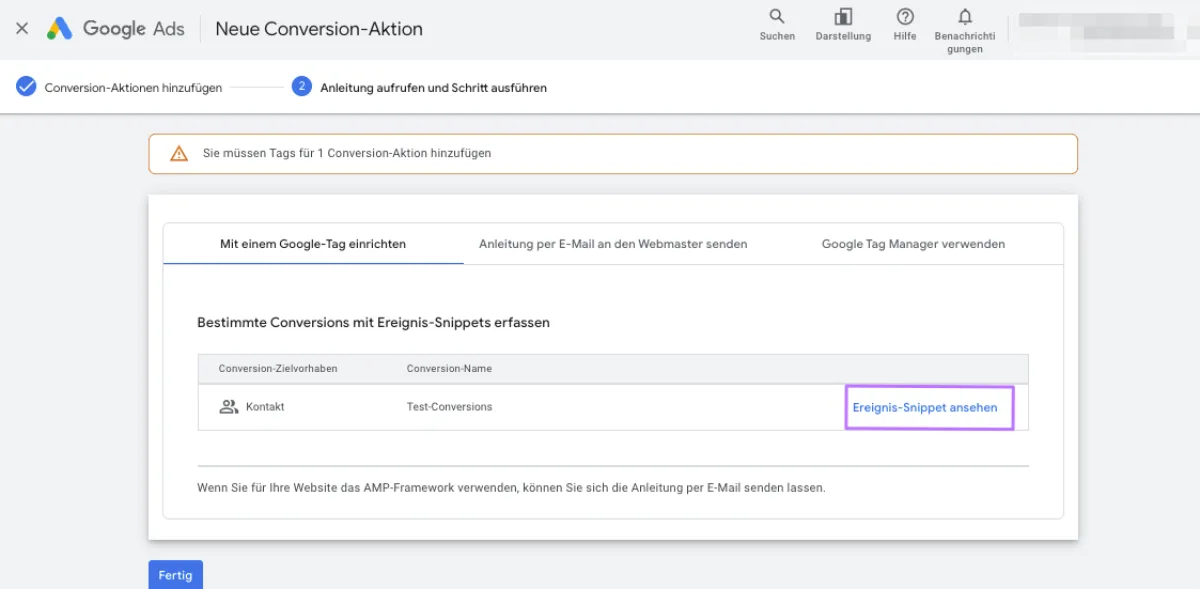Viewport: 1200px width, 589px height.
Task: Click the blue Fertig button
Action: [175, 575]
